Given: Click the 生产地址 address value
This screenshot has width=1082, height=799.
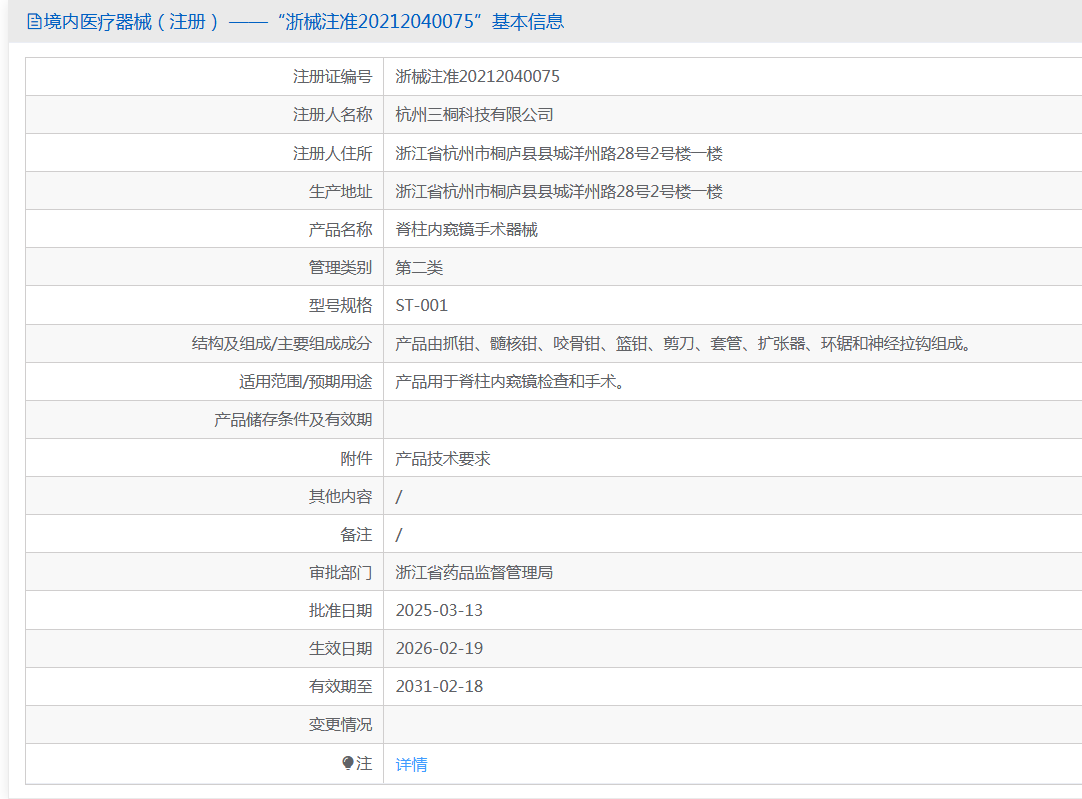Looking at the screenshot, I should pos(559,191).
